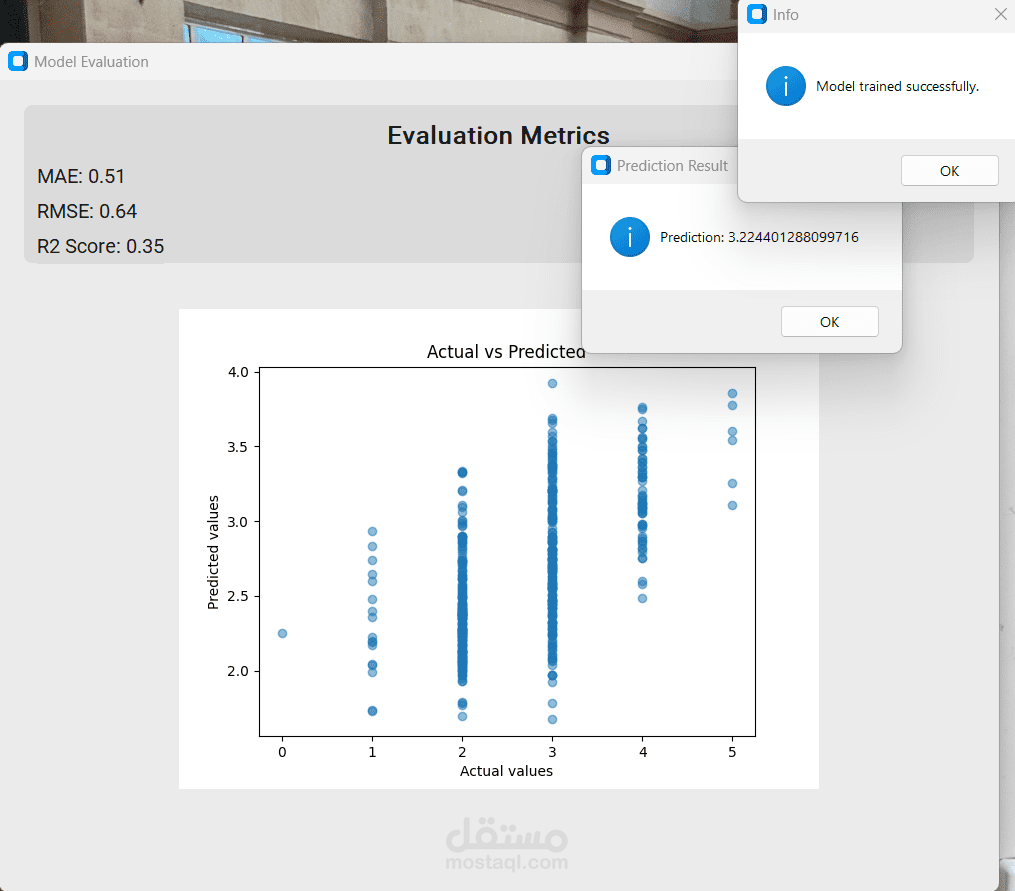The image size is (1015, 891).
Task: Click the Actual values axis label
Action: 506,771
